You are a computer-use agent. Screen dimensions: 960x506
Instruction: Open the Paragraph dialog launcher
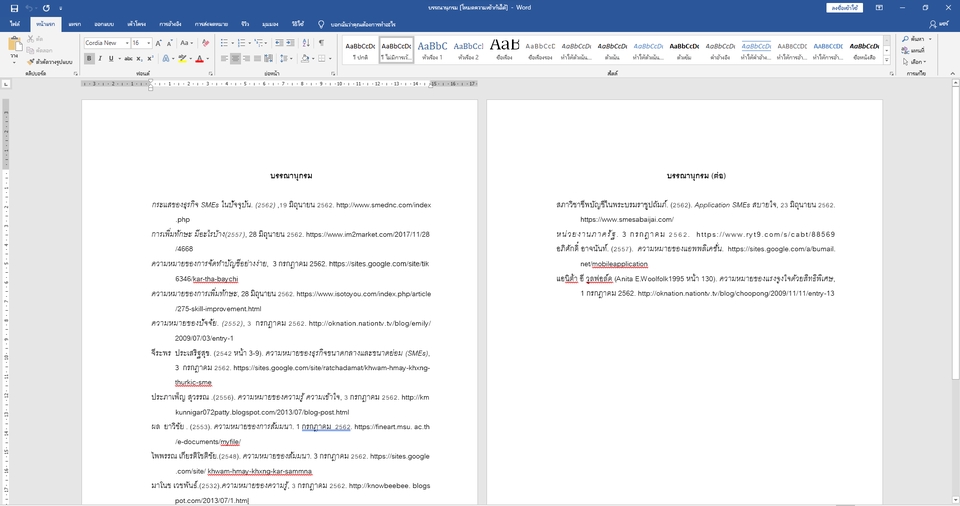pos(333,74)
